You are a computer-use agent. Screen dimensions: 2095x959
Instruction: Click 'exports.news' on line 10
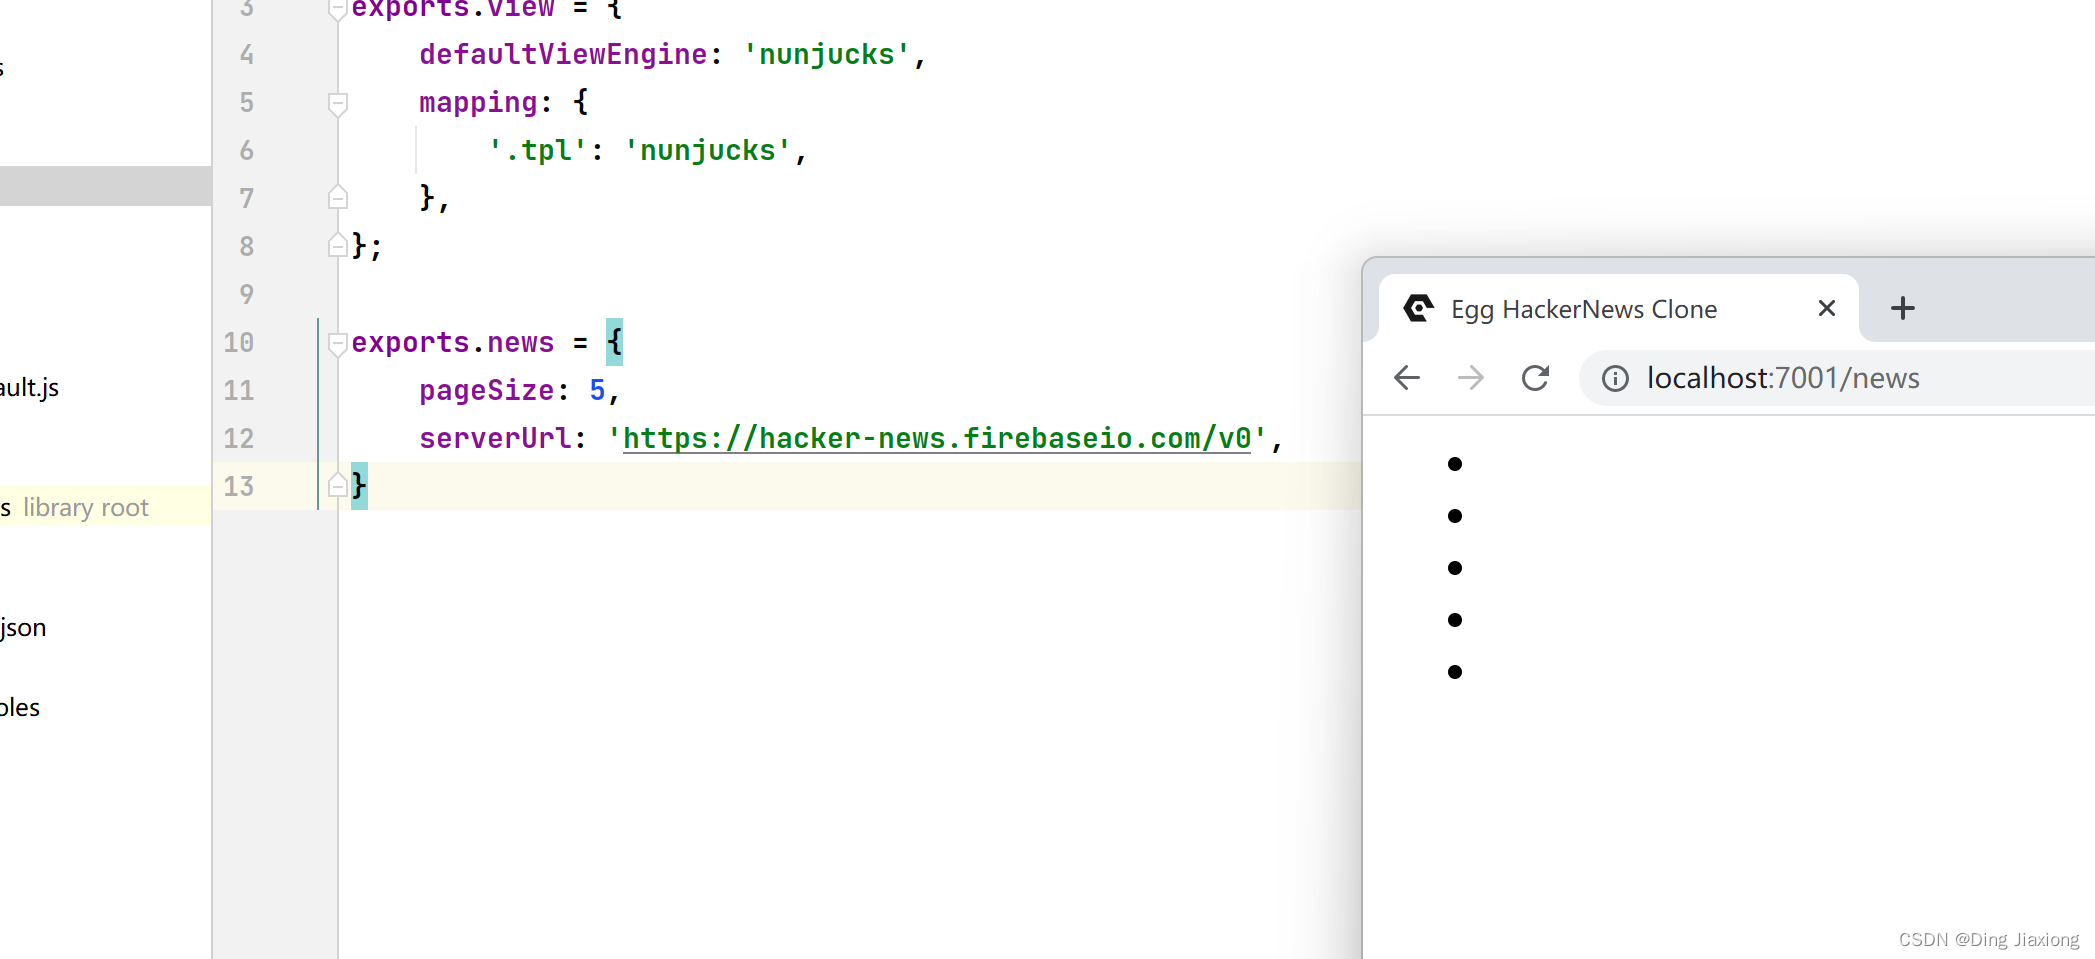[452, 342]
